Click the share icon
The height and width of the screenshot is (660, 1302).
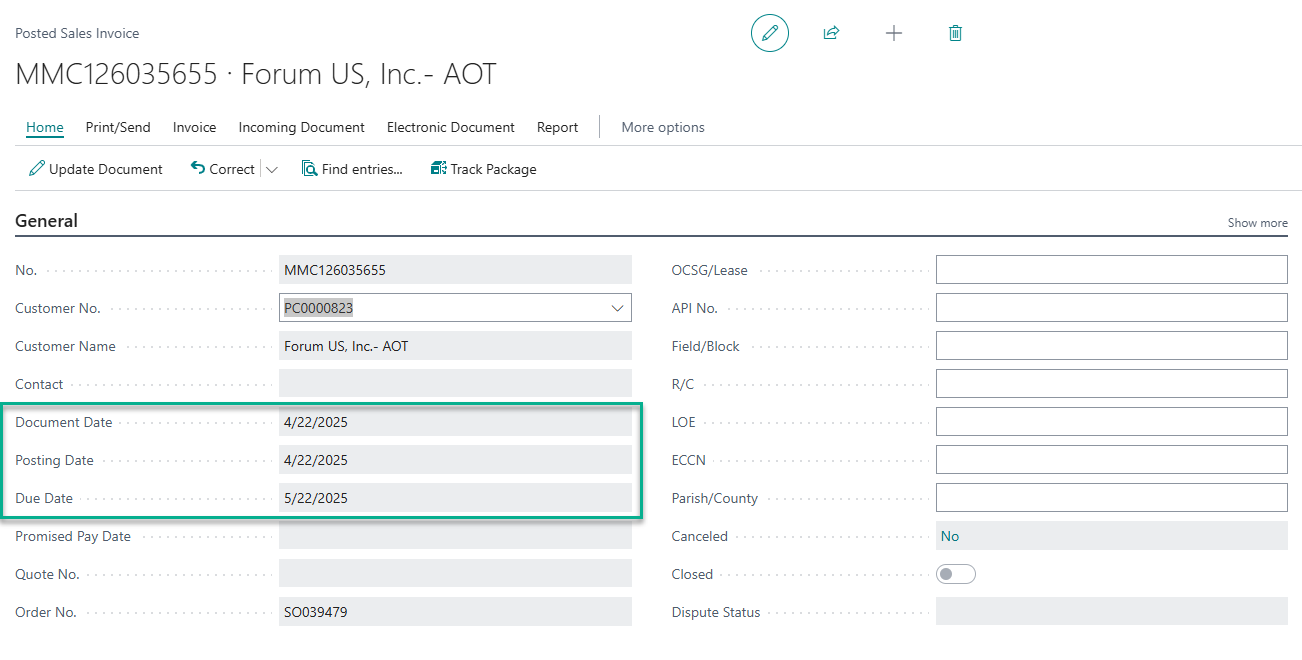click(x=831, y=33)
